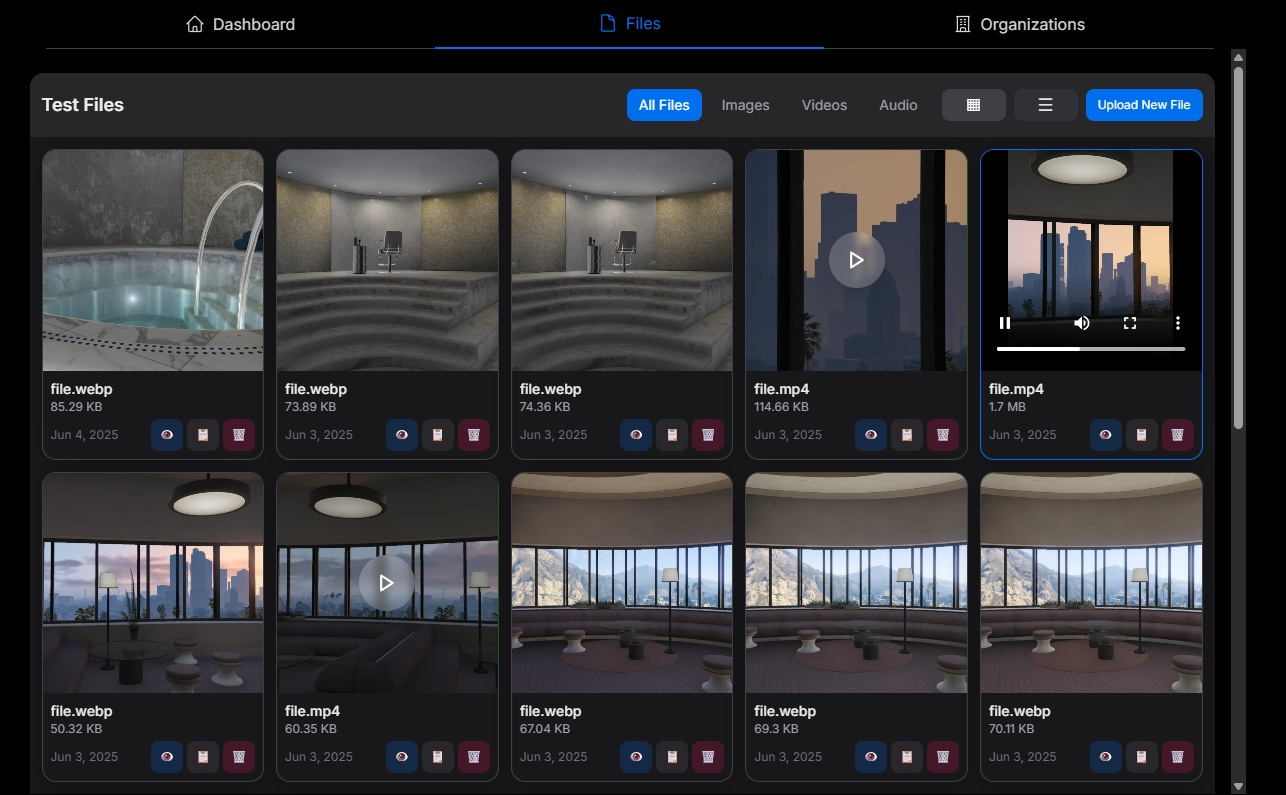Viewport: 1286px width, 795px height.
Task: View the 114.66 KB video with eye icon
Action: (871, 435)
